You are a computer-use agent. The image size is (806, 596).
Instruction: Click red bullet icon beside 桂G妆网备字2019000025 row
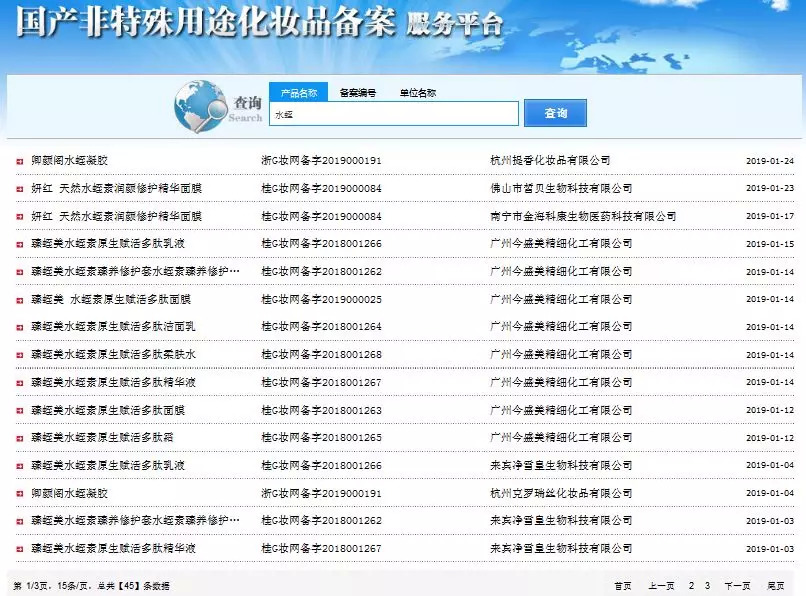[20, 300]
